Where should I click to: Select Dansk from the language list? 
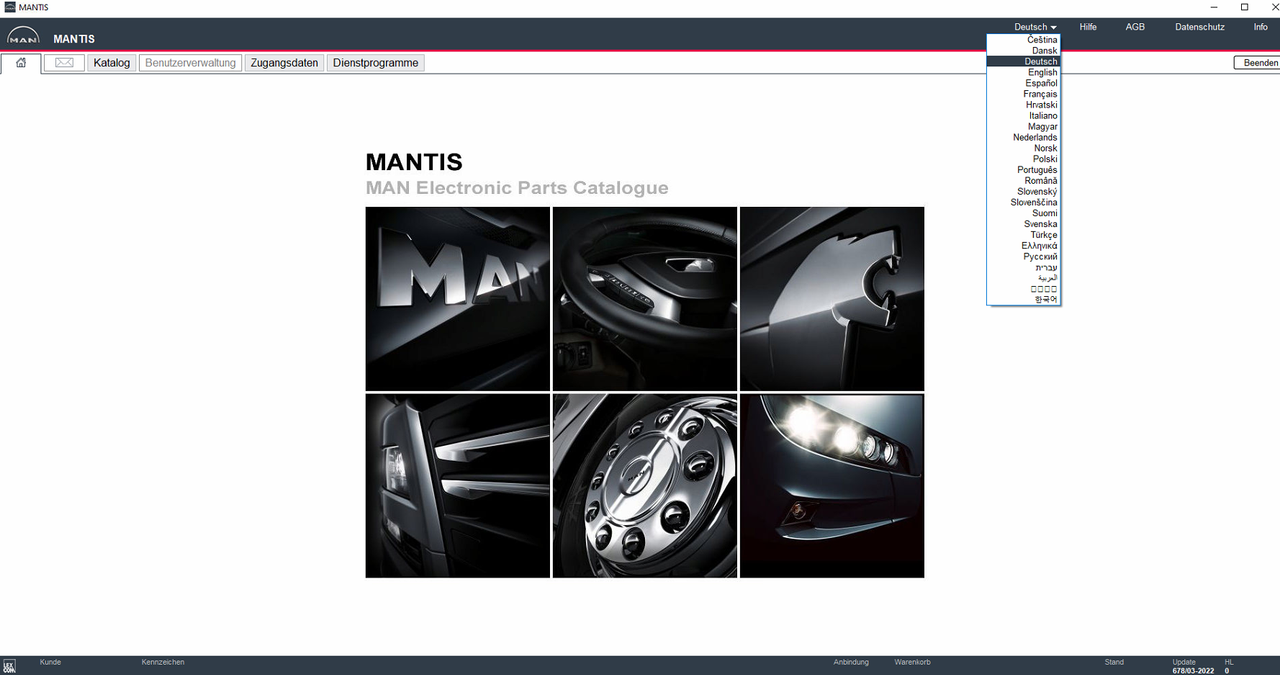1024,51
